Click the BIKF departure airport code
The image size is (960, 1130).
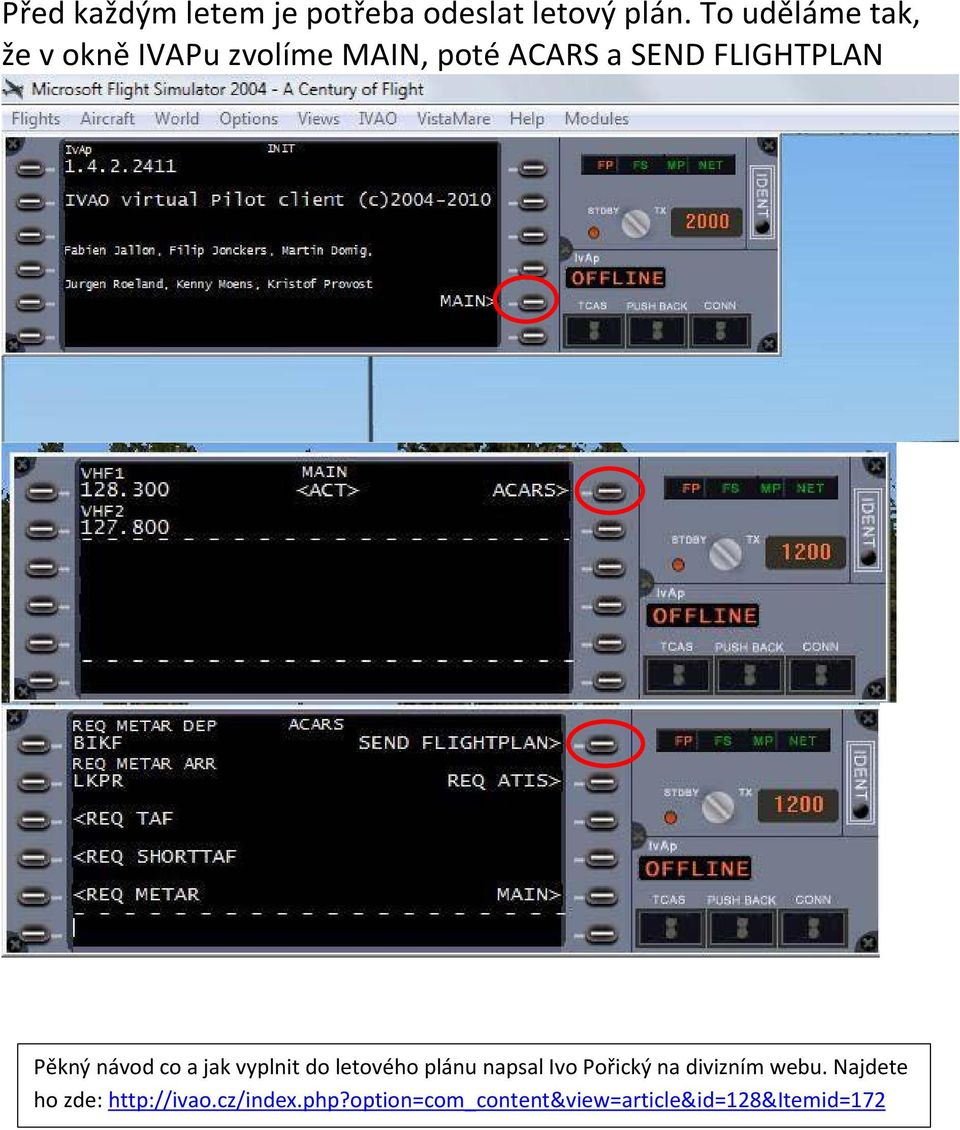pos(97,743)
